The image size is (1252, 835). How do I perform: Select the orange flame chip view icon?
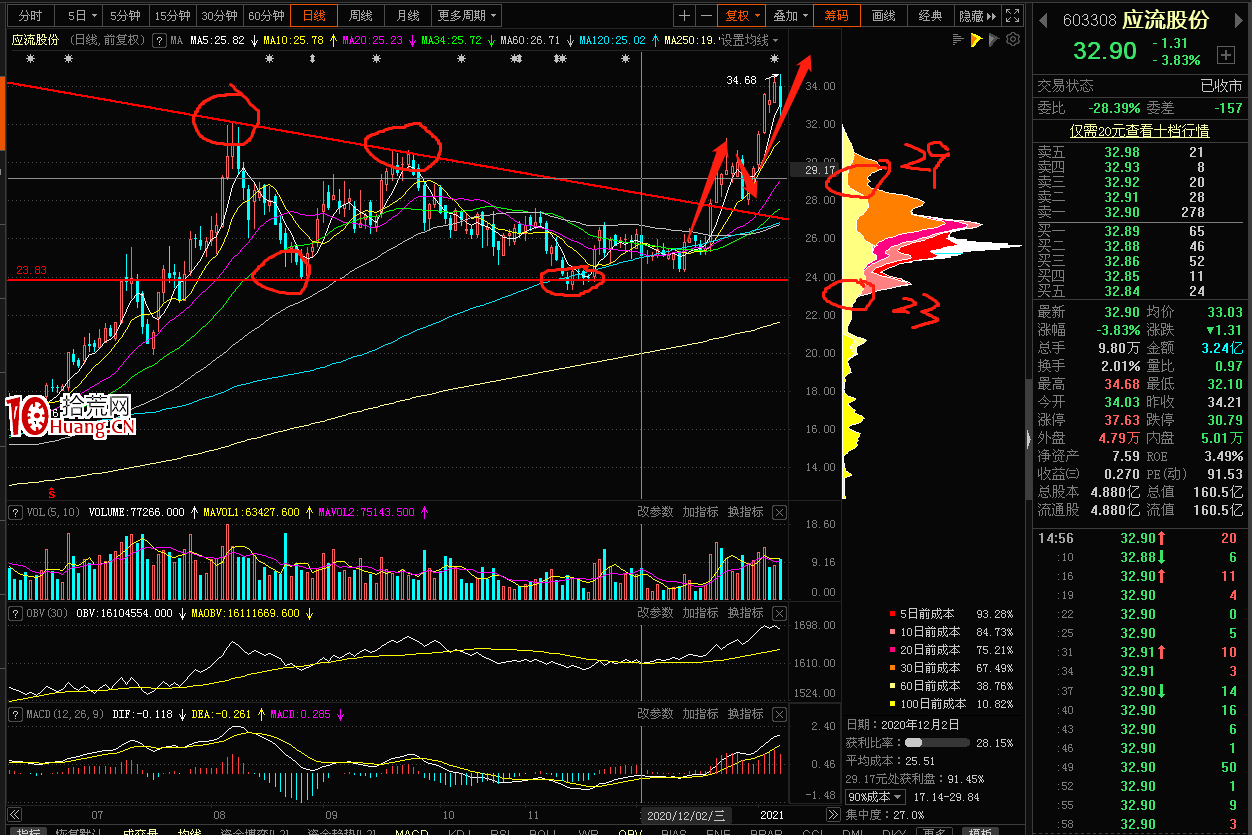coord(975,39)
